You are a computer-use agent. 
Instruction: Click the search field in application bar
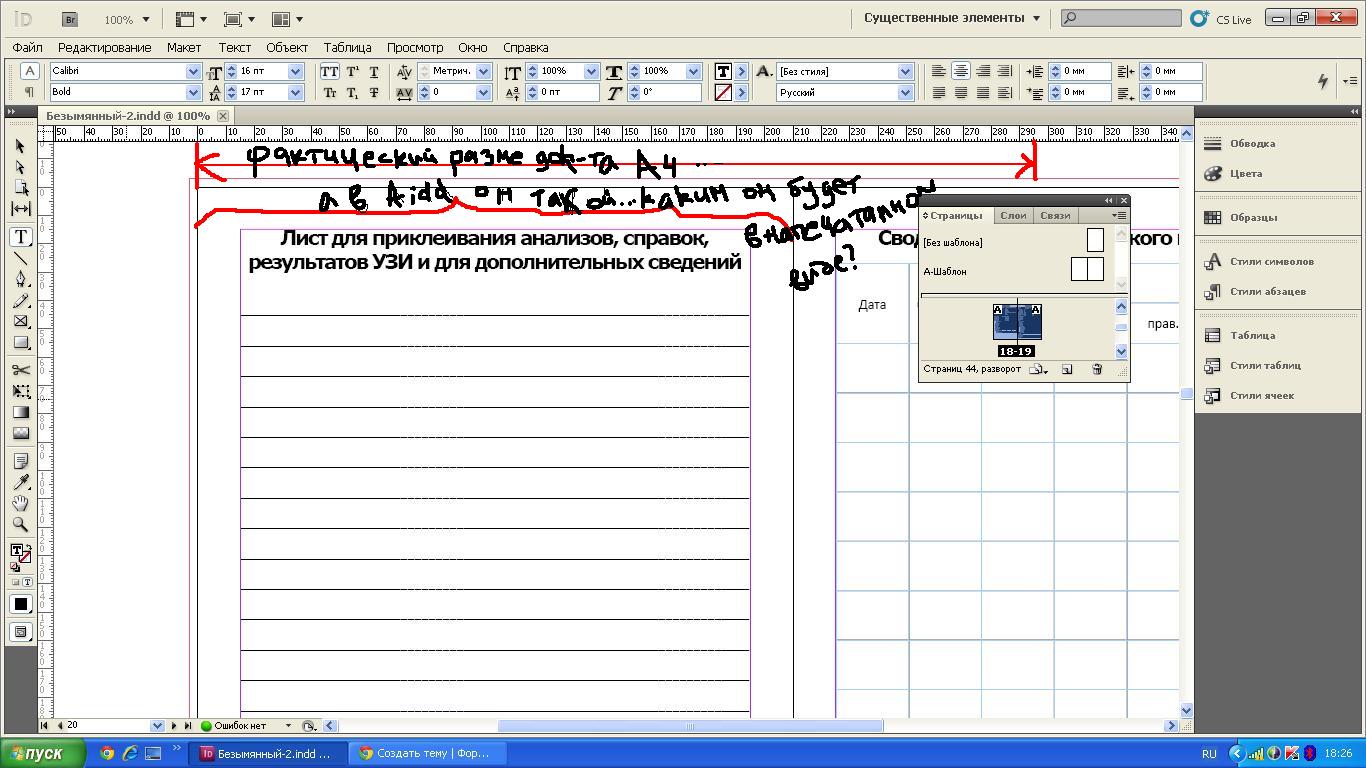point(1121,18)
